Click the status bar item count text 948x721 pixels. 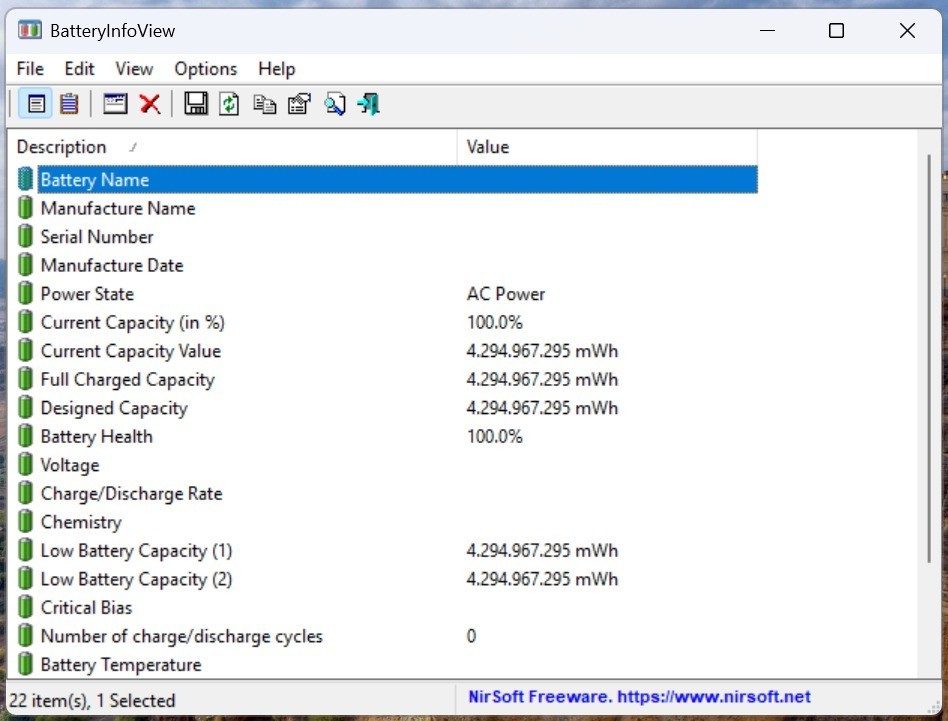tap(92, 700)
